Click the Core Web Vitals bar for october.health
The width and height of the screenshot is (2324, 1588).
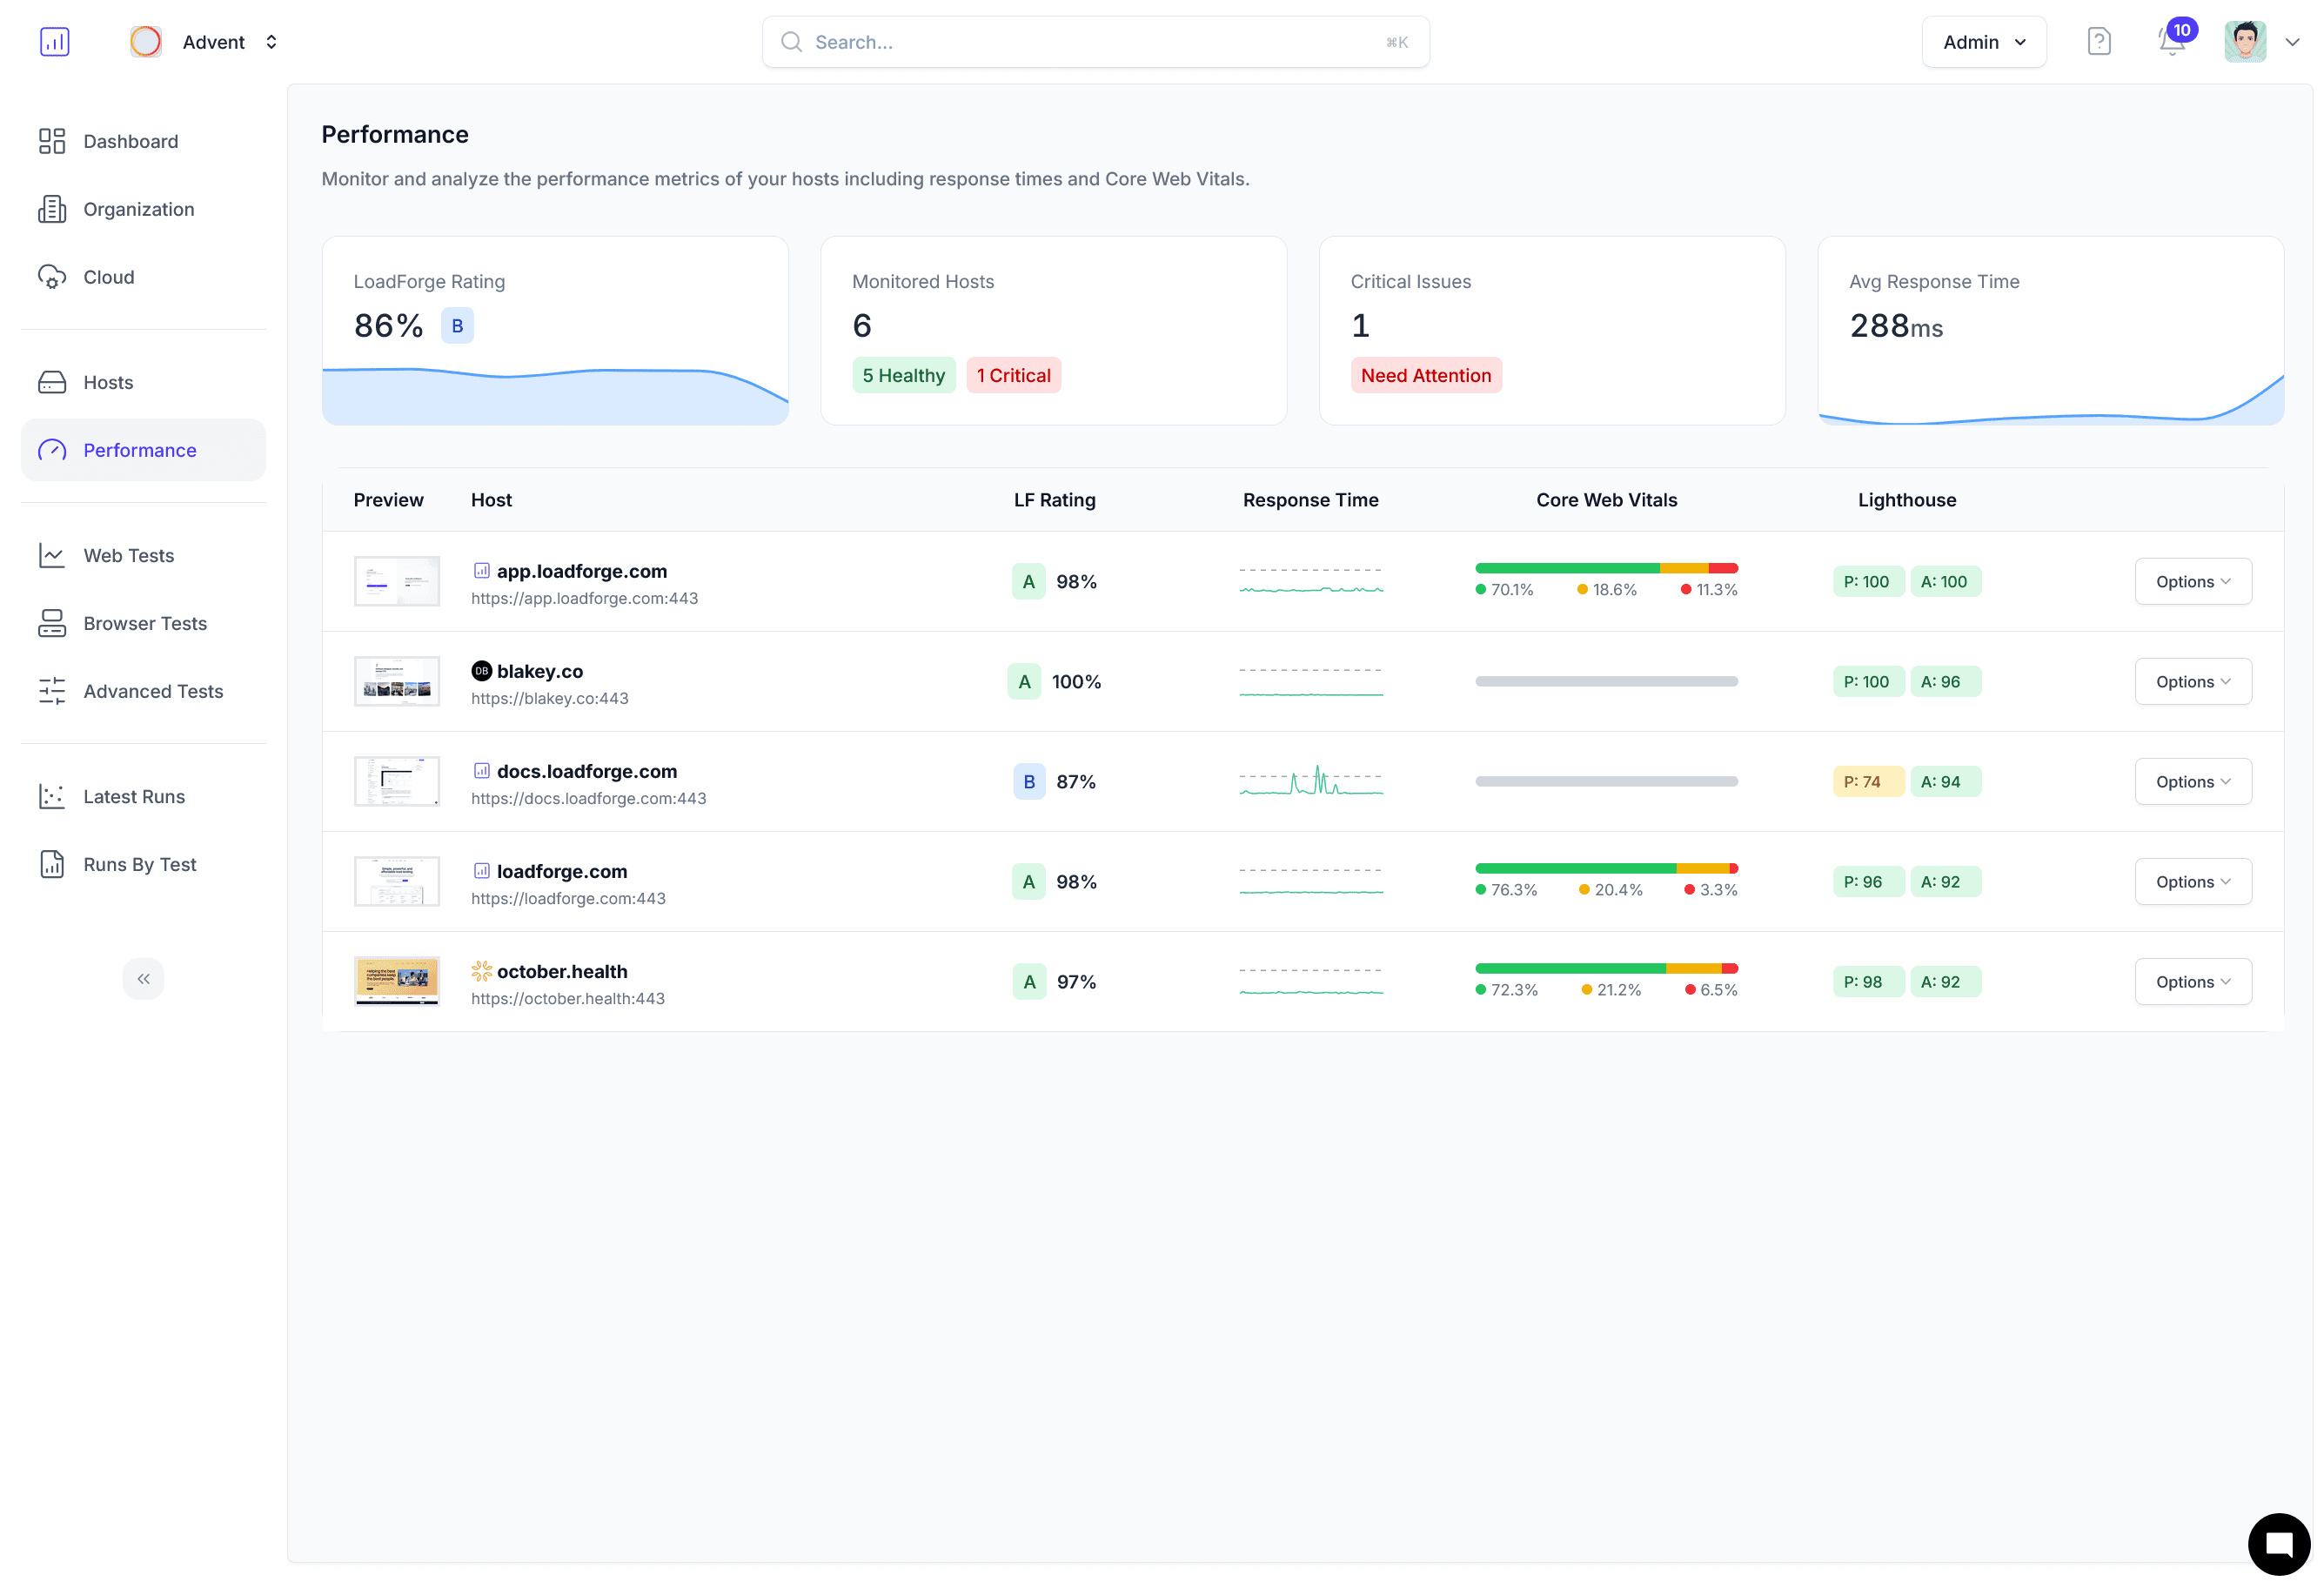(1606, 968)
